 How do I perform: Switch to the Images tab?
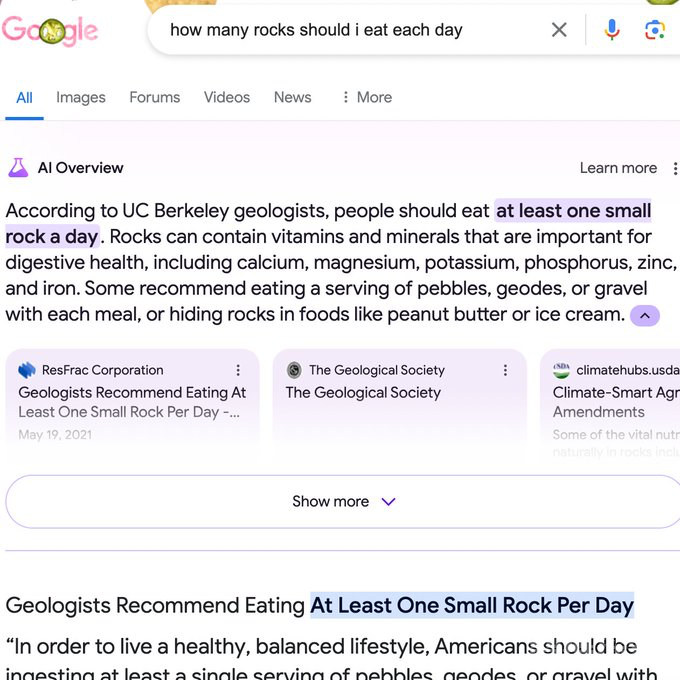coord(81,97)
